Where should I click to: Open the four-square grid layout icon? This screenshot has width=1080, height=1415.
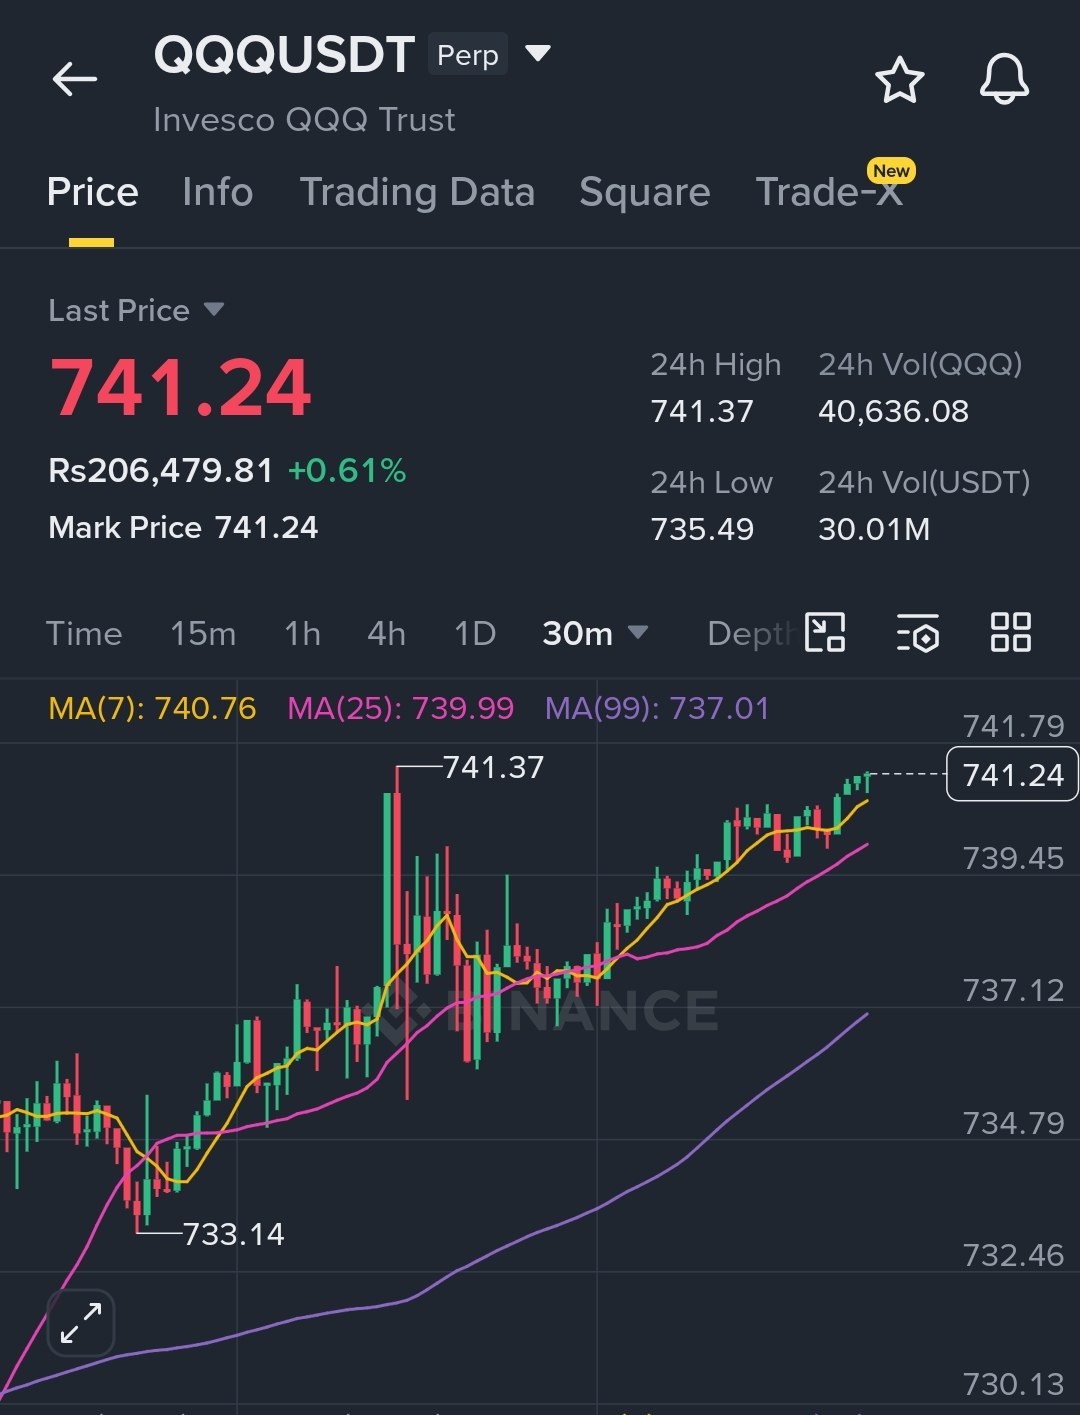tap(1010, 633)
